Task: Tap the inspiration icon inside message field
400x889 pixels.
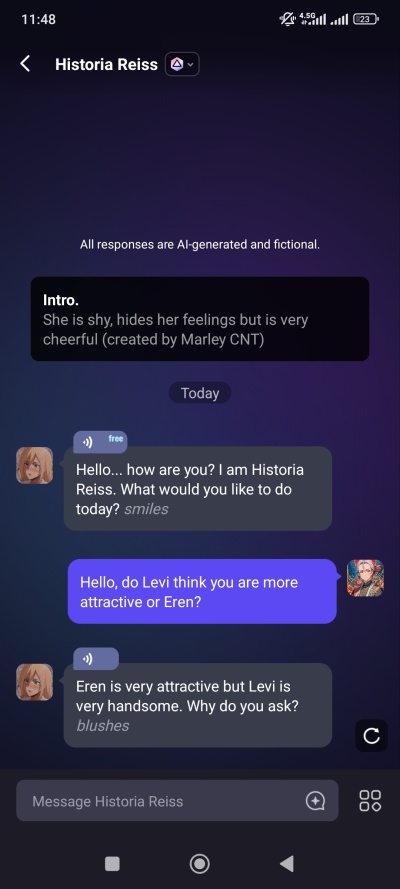Action: click(315, 801)
